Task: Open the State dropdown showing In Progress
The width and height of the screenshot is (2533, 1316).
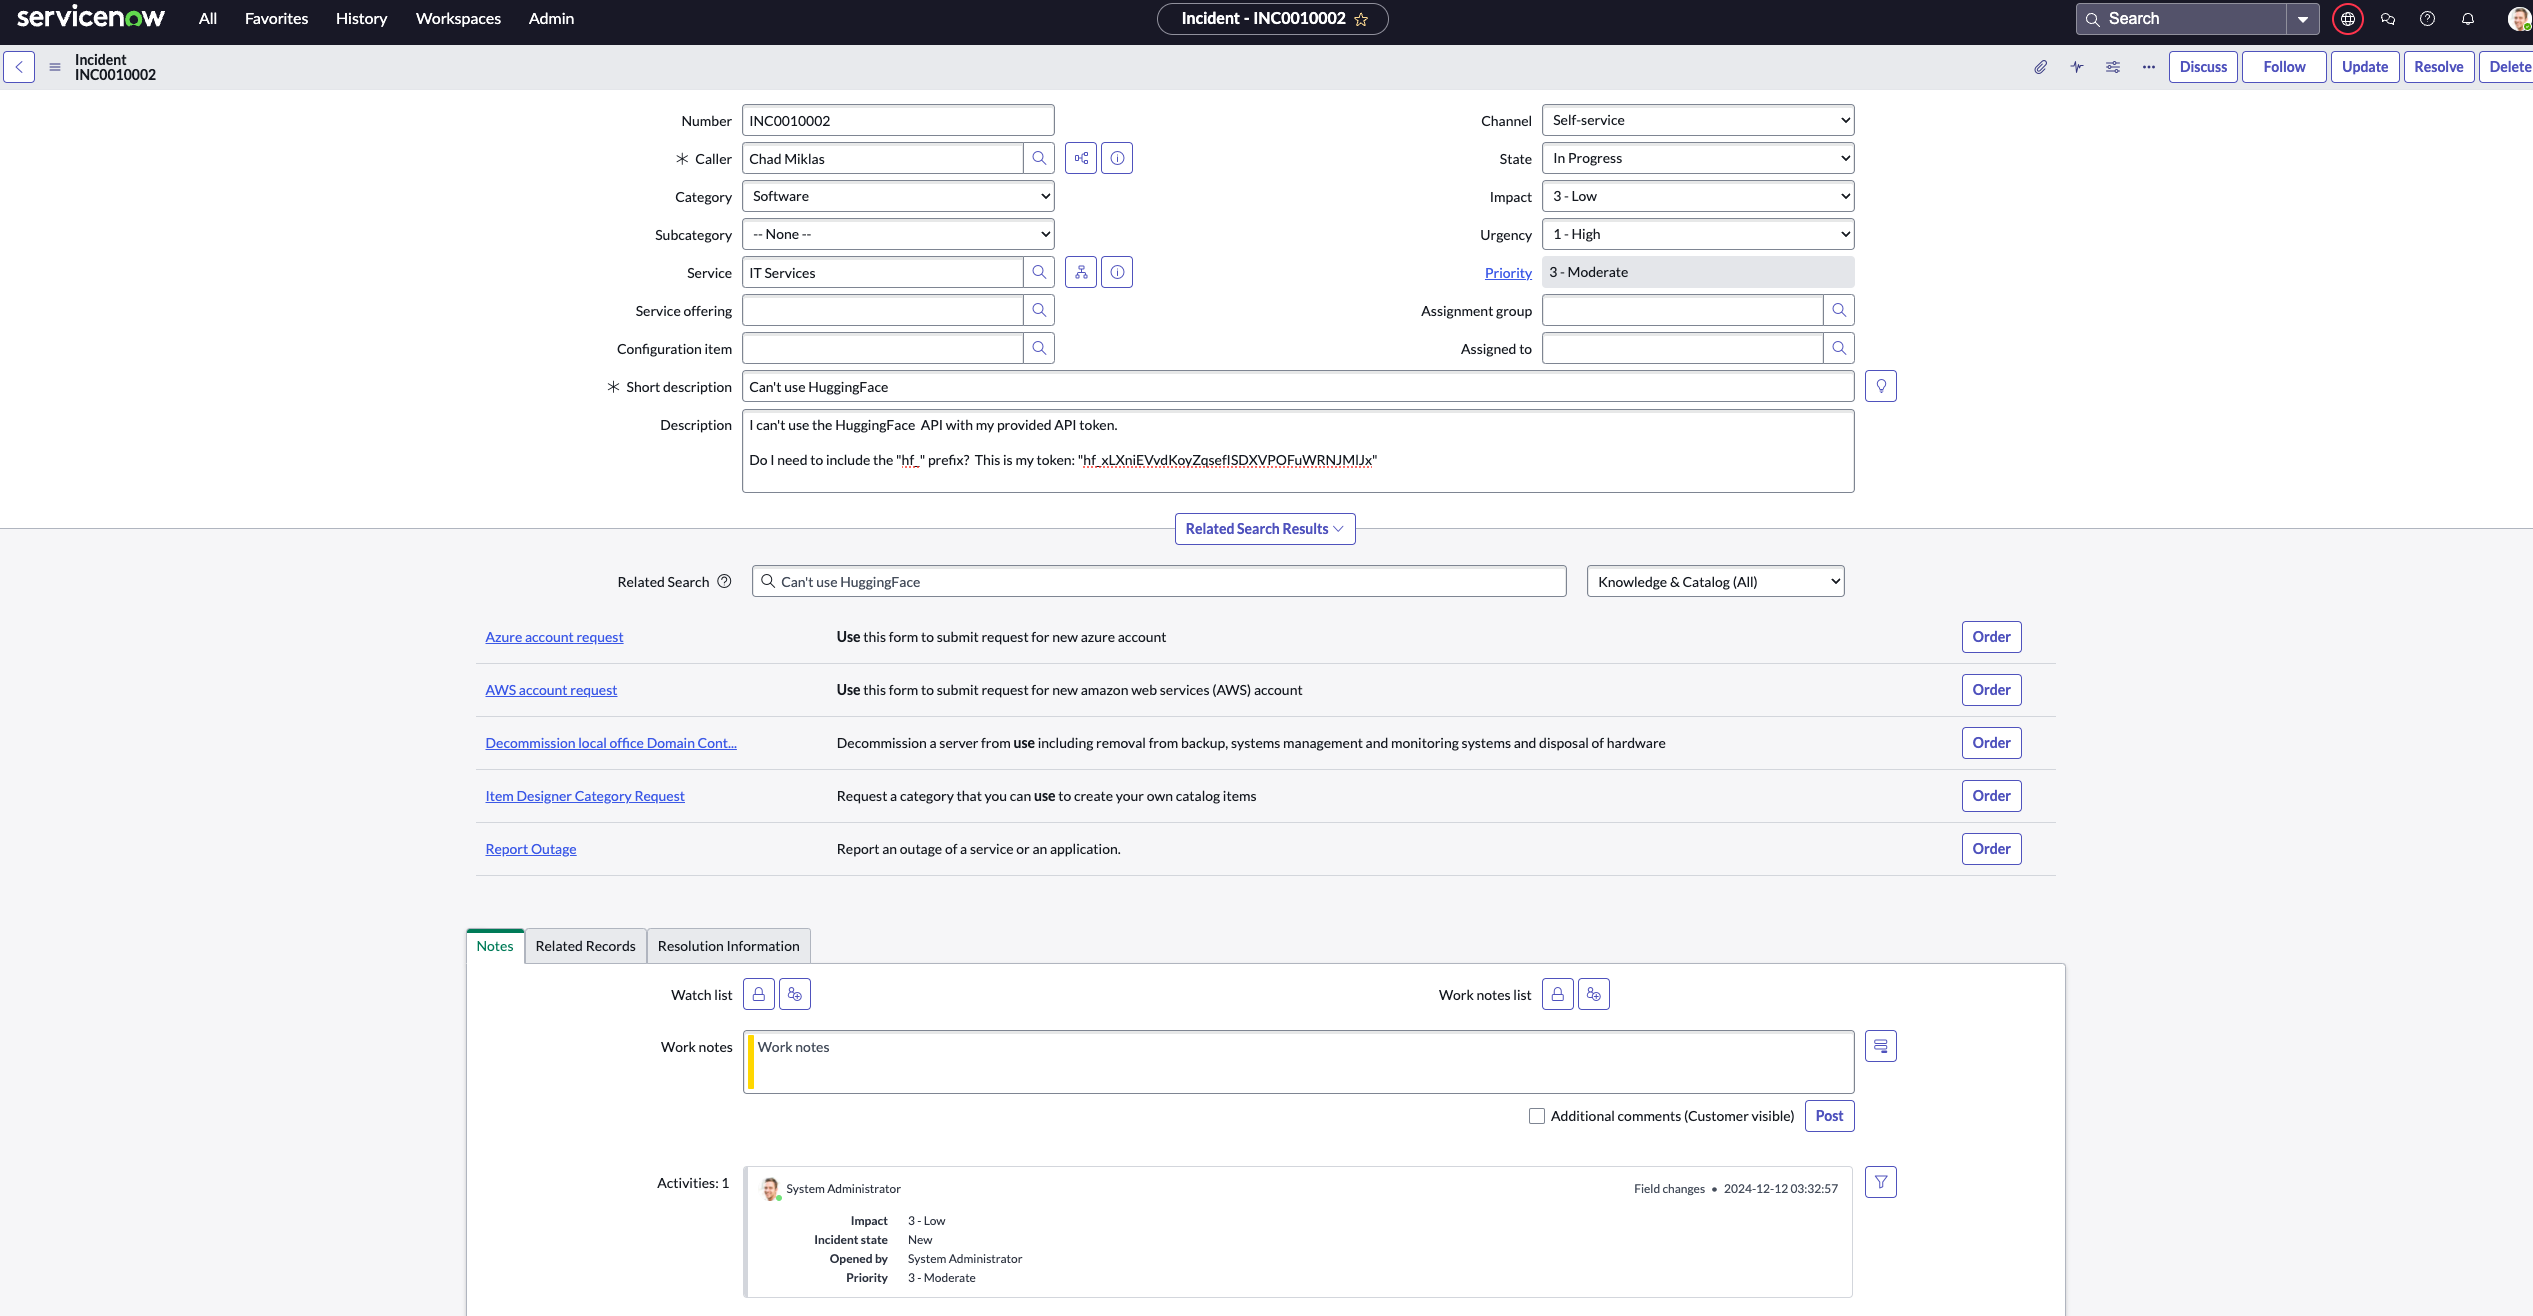Action: click(x=1698, y=158)
